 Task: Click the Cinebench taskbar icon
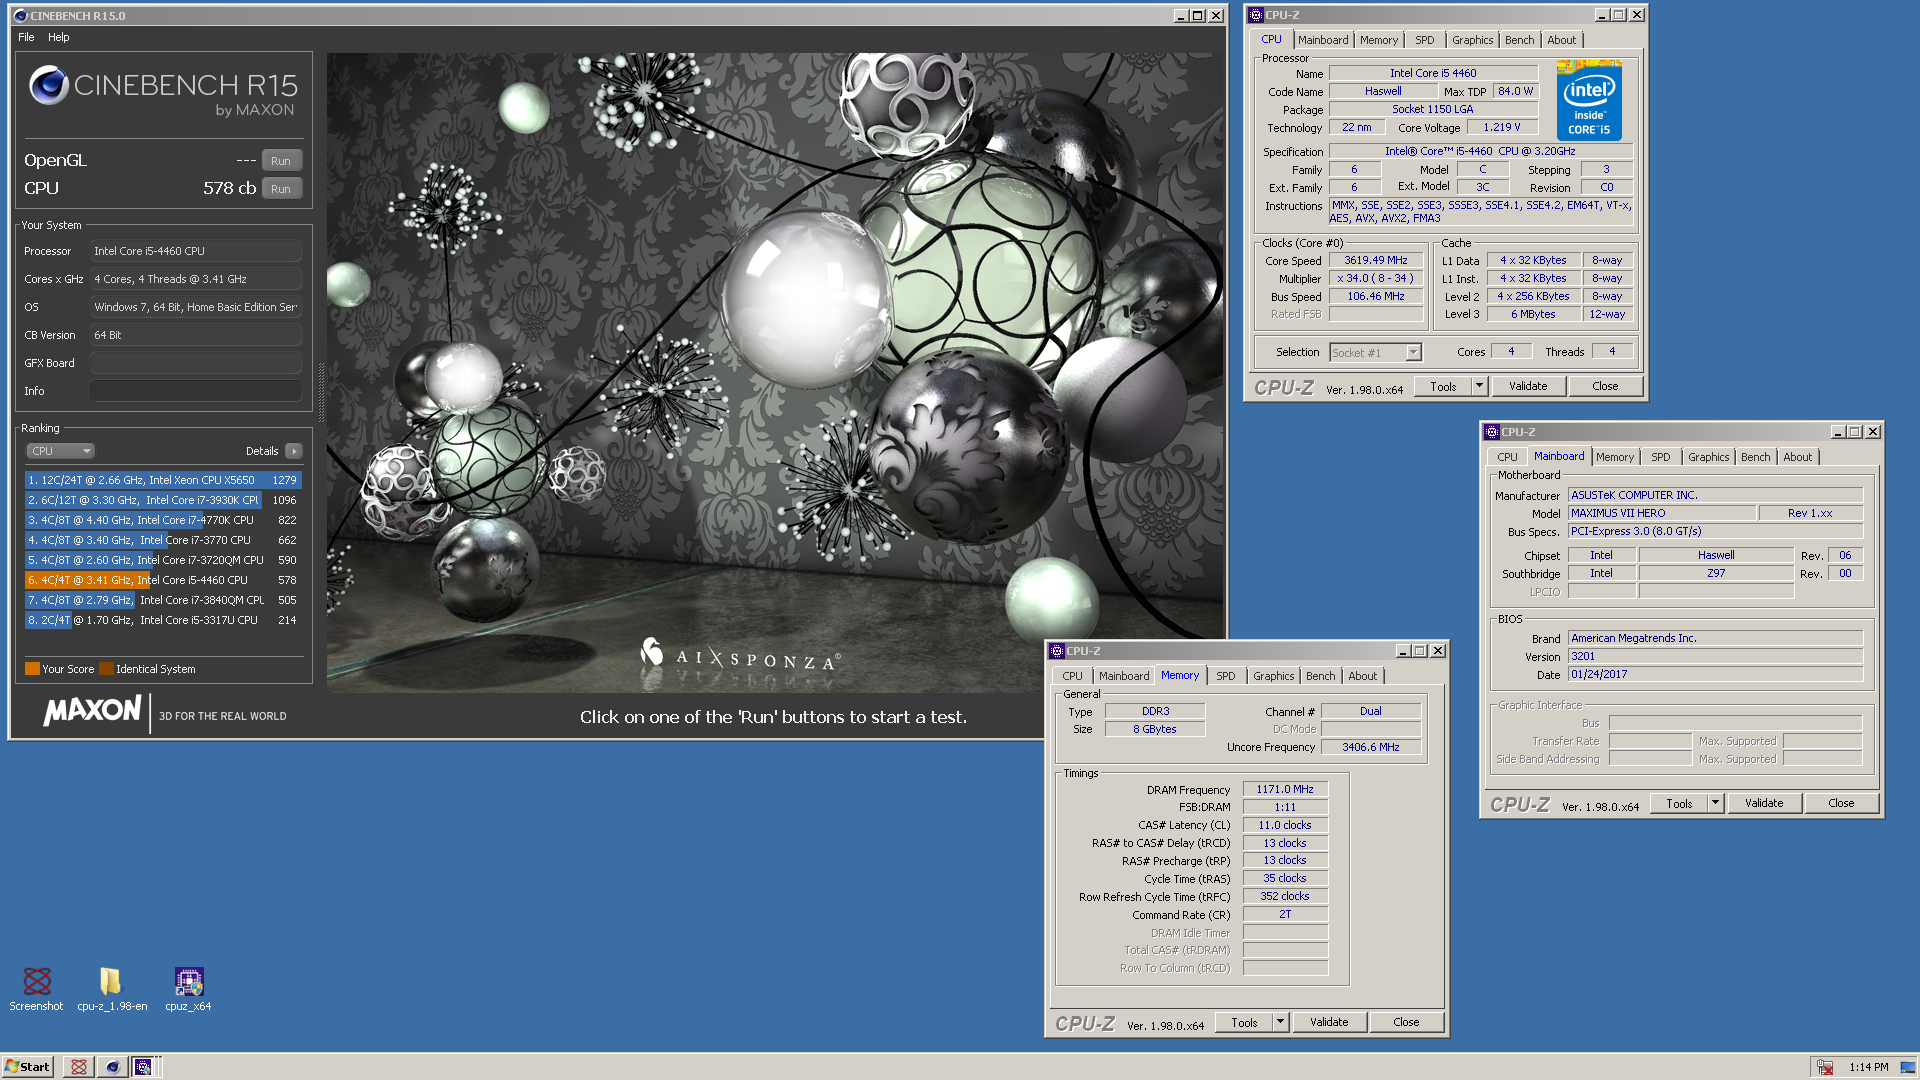112,1067
